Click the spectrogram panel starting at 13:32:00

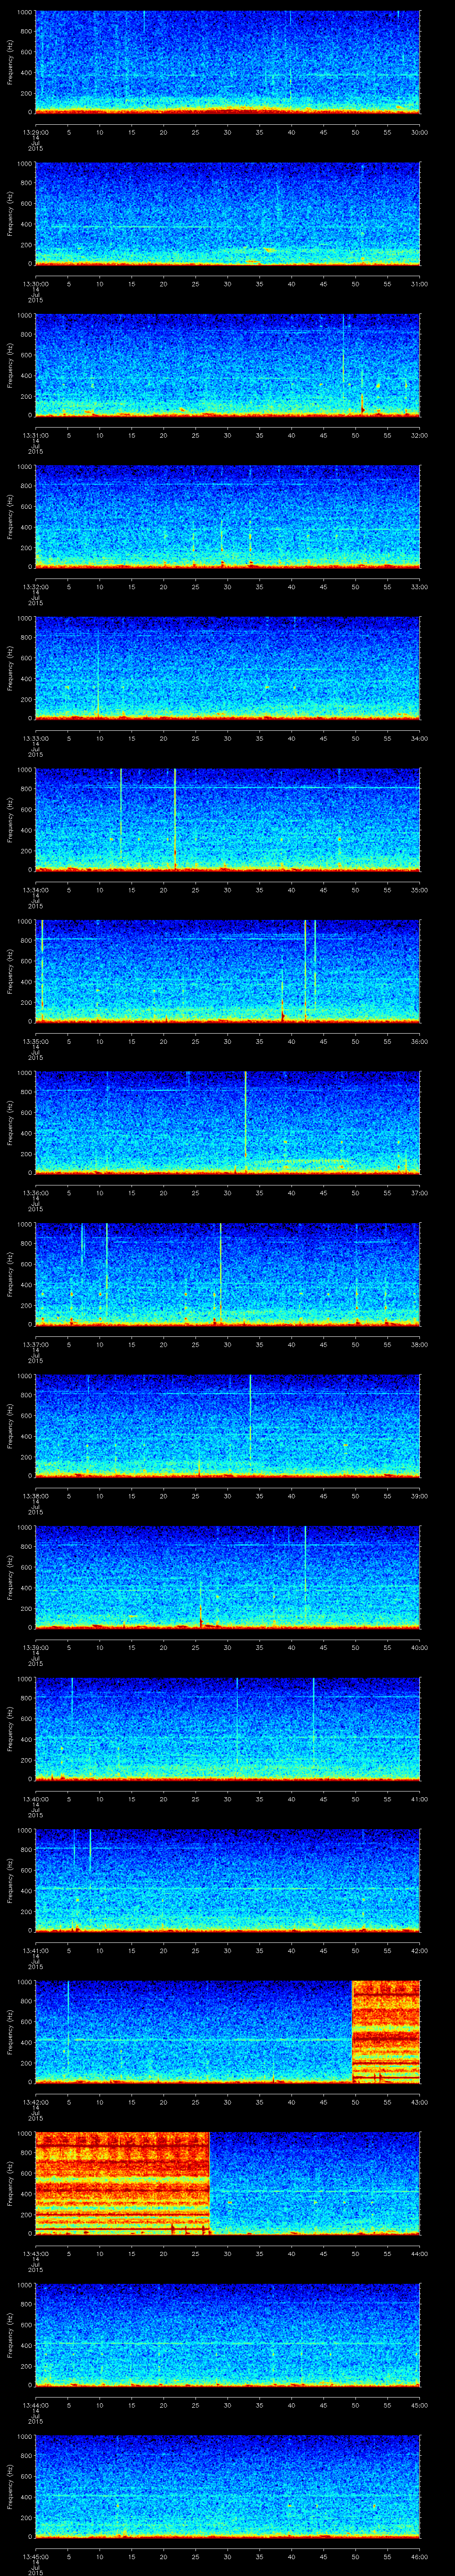coord(228,516)
